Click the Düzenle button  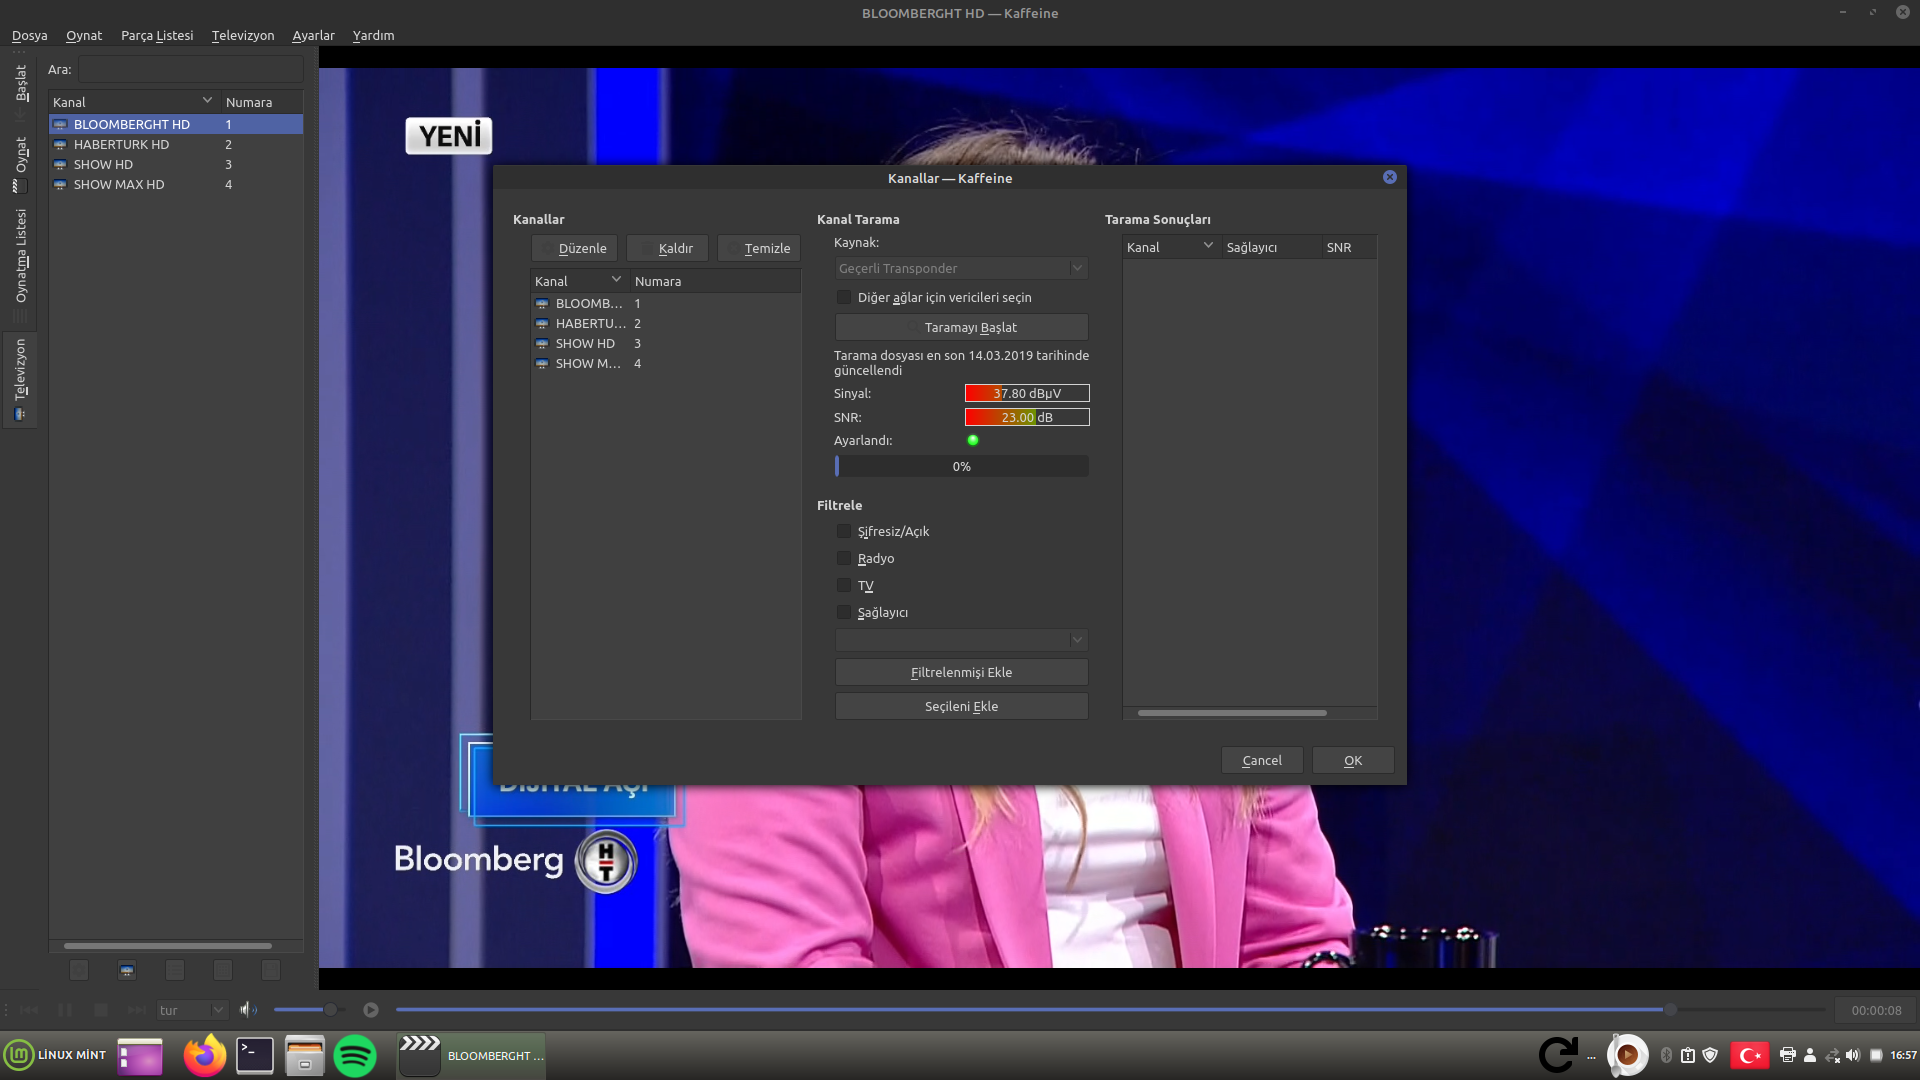pos(574,248)
